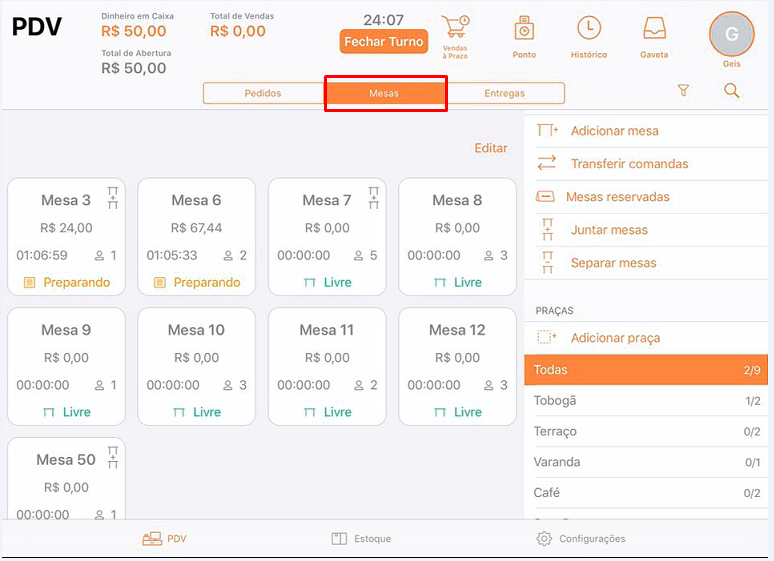The image size is (774, 561).
Task: Click the 01:05:33 timer
Action: [x=172, y=255]
